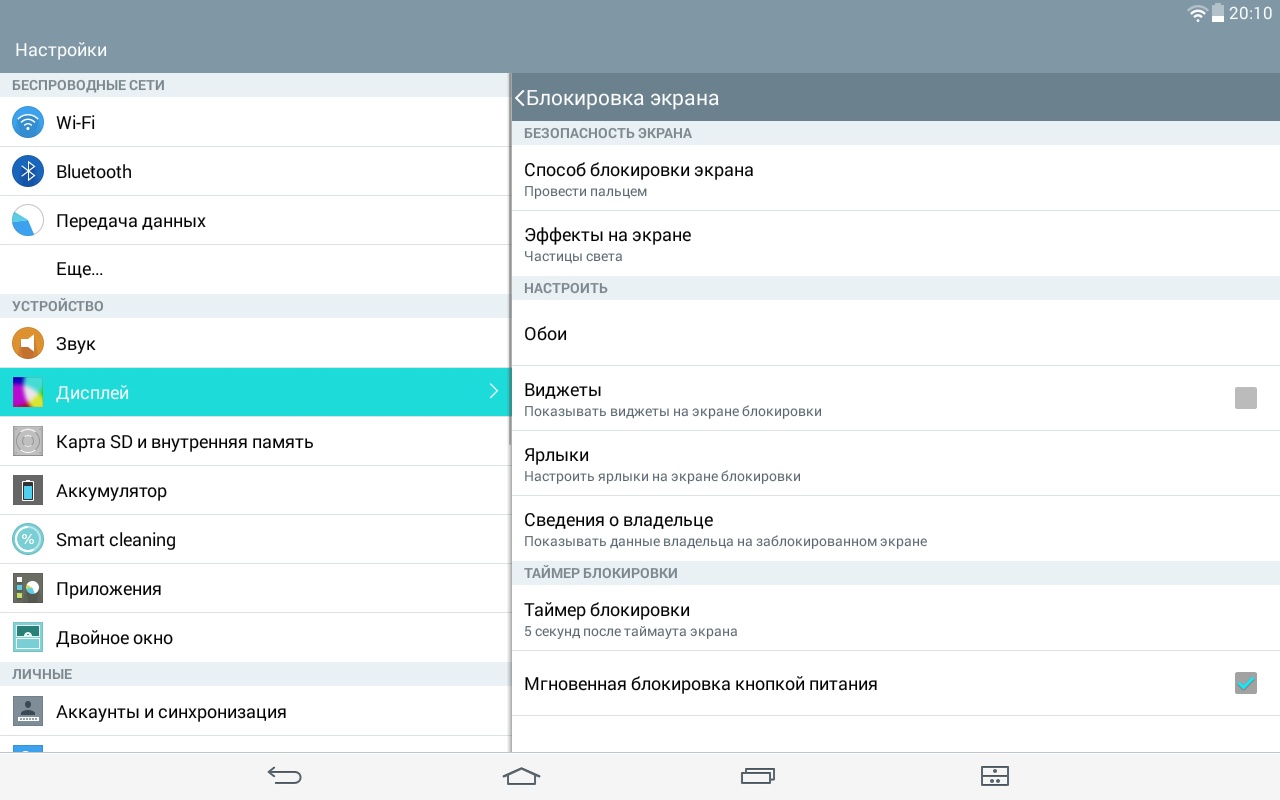Uncheck instant lock by power button checkbox
Viewport: 1280px width, 800px height.
(x=1245, y=684)
